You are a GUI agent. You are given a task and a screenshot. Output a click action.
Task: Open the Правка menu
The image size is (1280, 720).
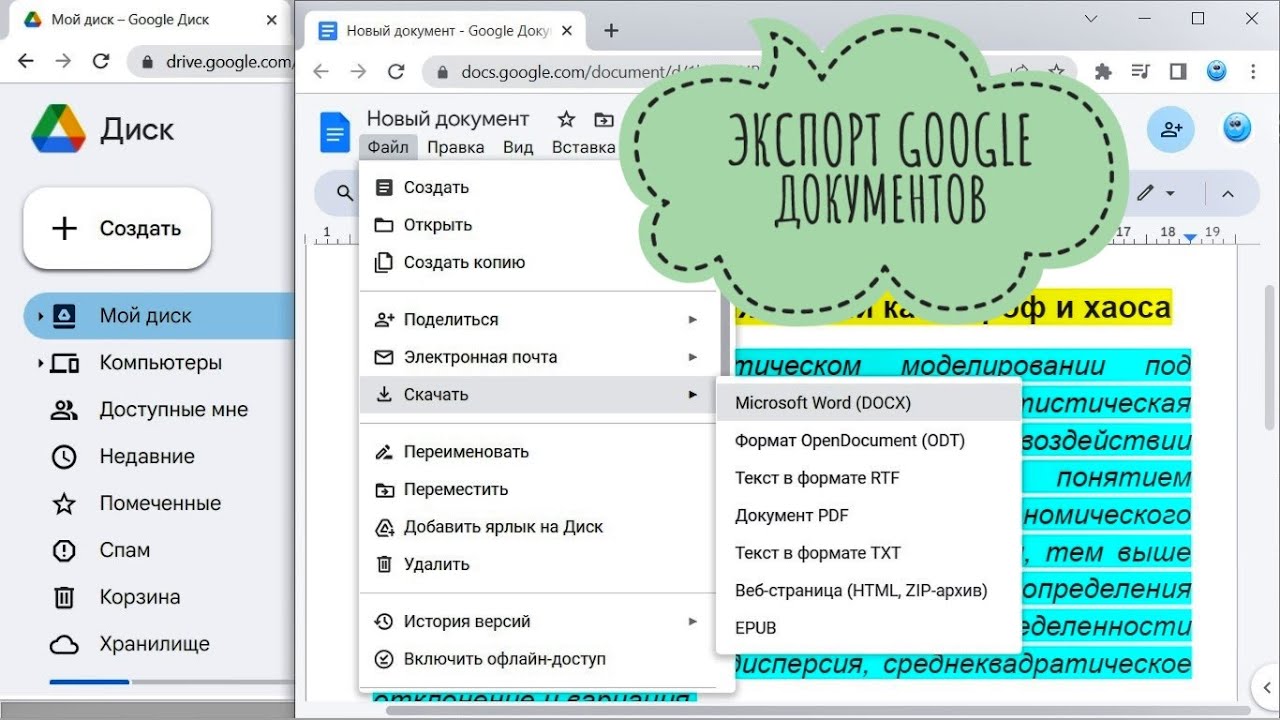tap(455, 147)
